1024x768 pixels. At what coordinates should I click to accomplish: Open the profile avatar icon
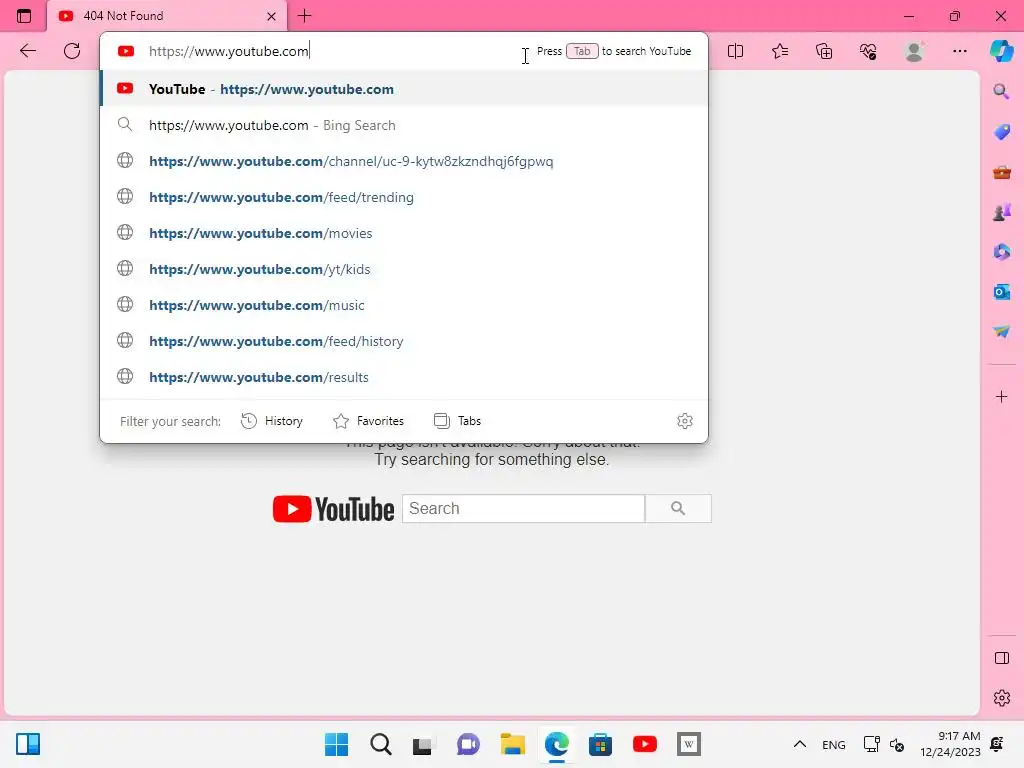point(914,51)
